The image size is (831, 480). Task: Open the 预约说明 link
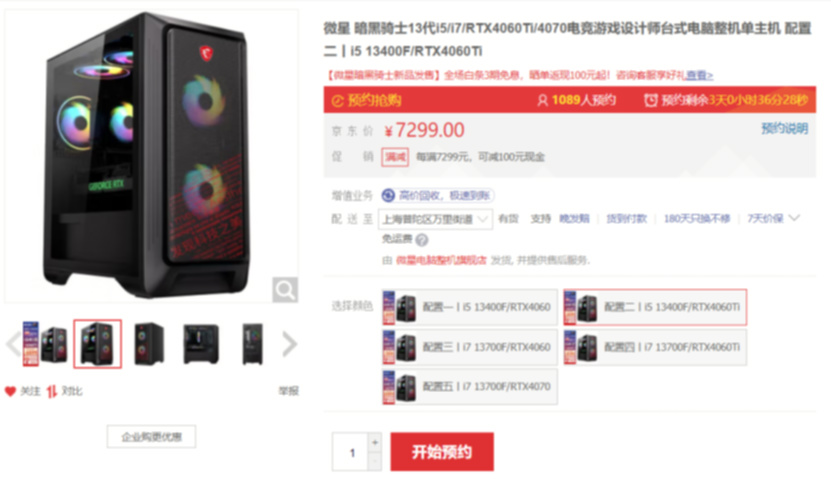784,128
